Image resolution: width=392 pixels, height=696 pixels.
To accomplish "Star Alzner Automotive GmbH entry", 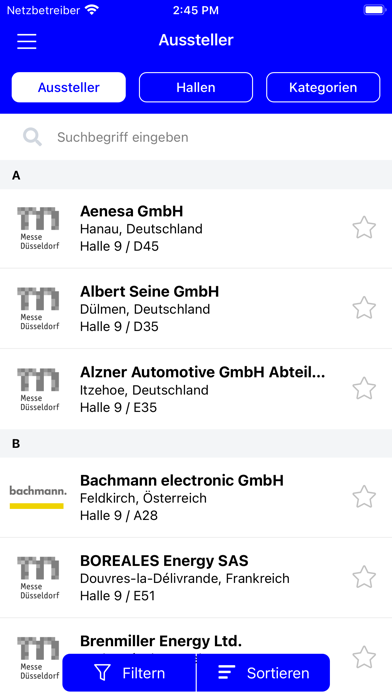I will click(364, 388).
